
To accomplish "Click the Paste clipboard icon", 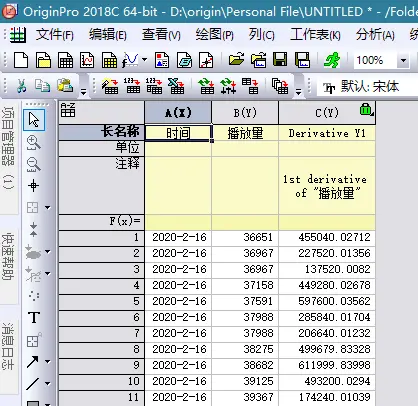I will point(65,86).
